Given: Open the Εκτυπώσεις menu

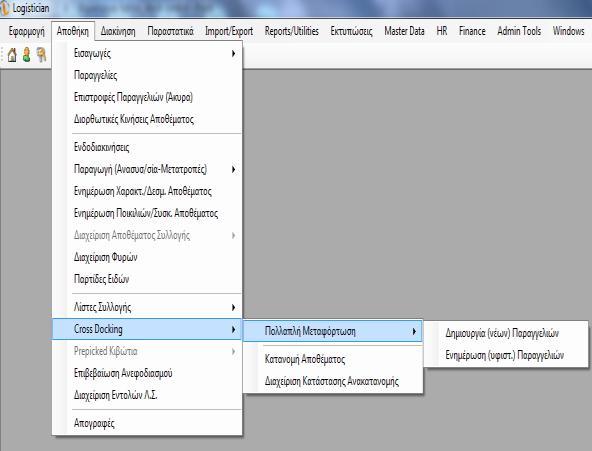Looking at the screenshot, I should 351,31.
